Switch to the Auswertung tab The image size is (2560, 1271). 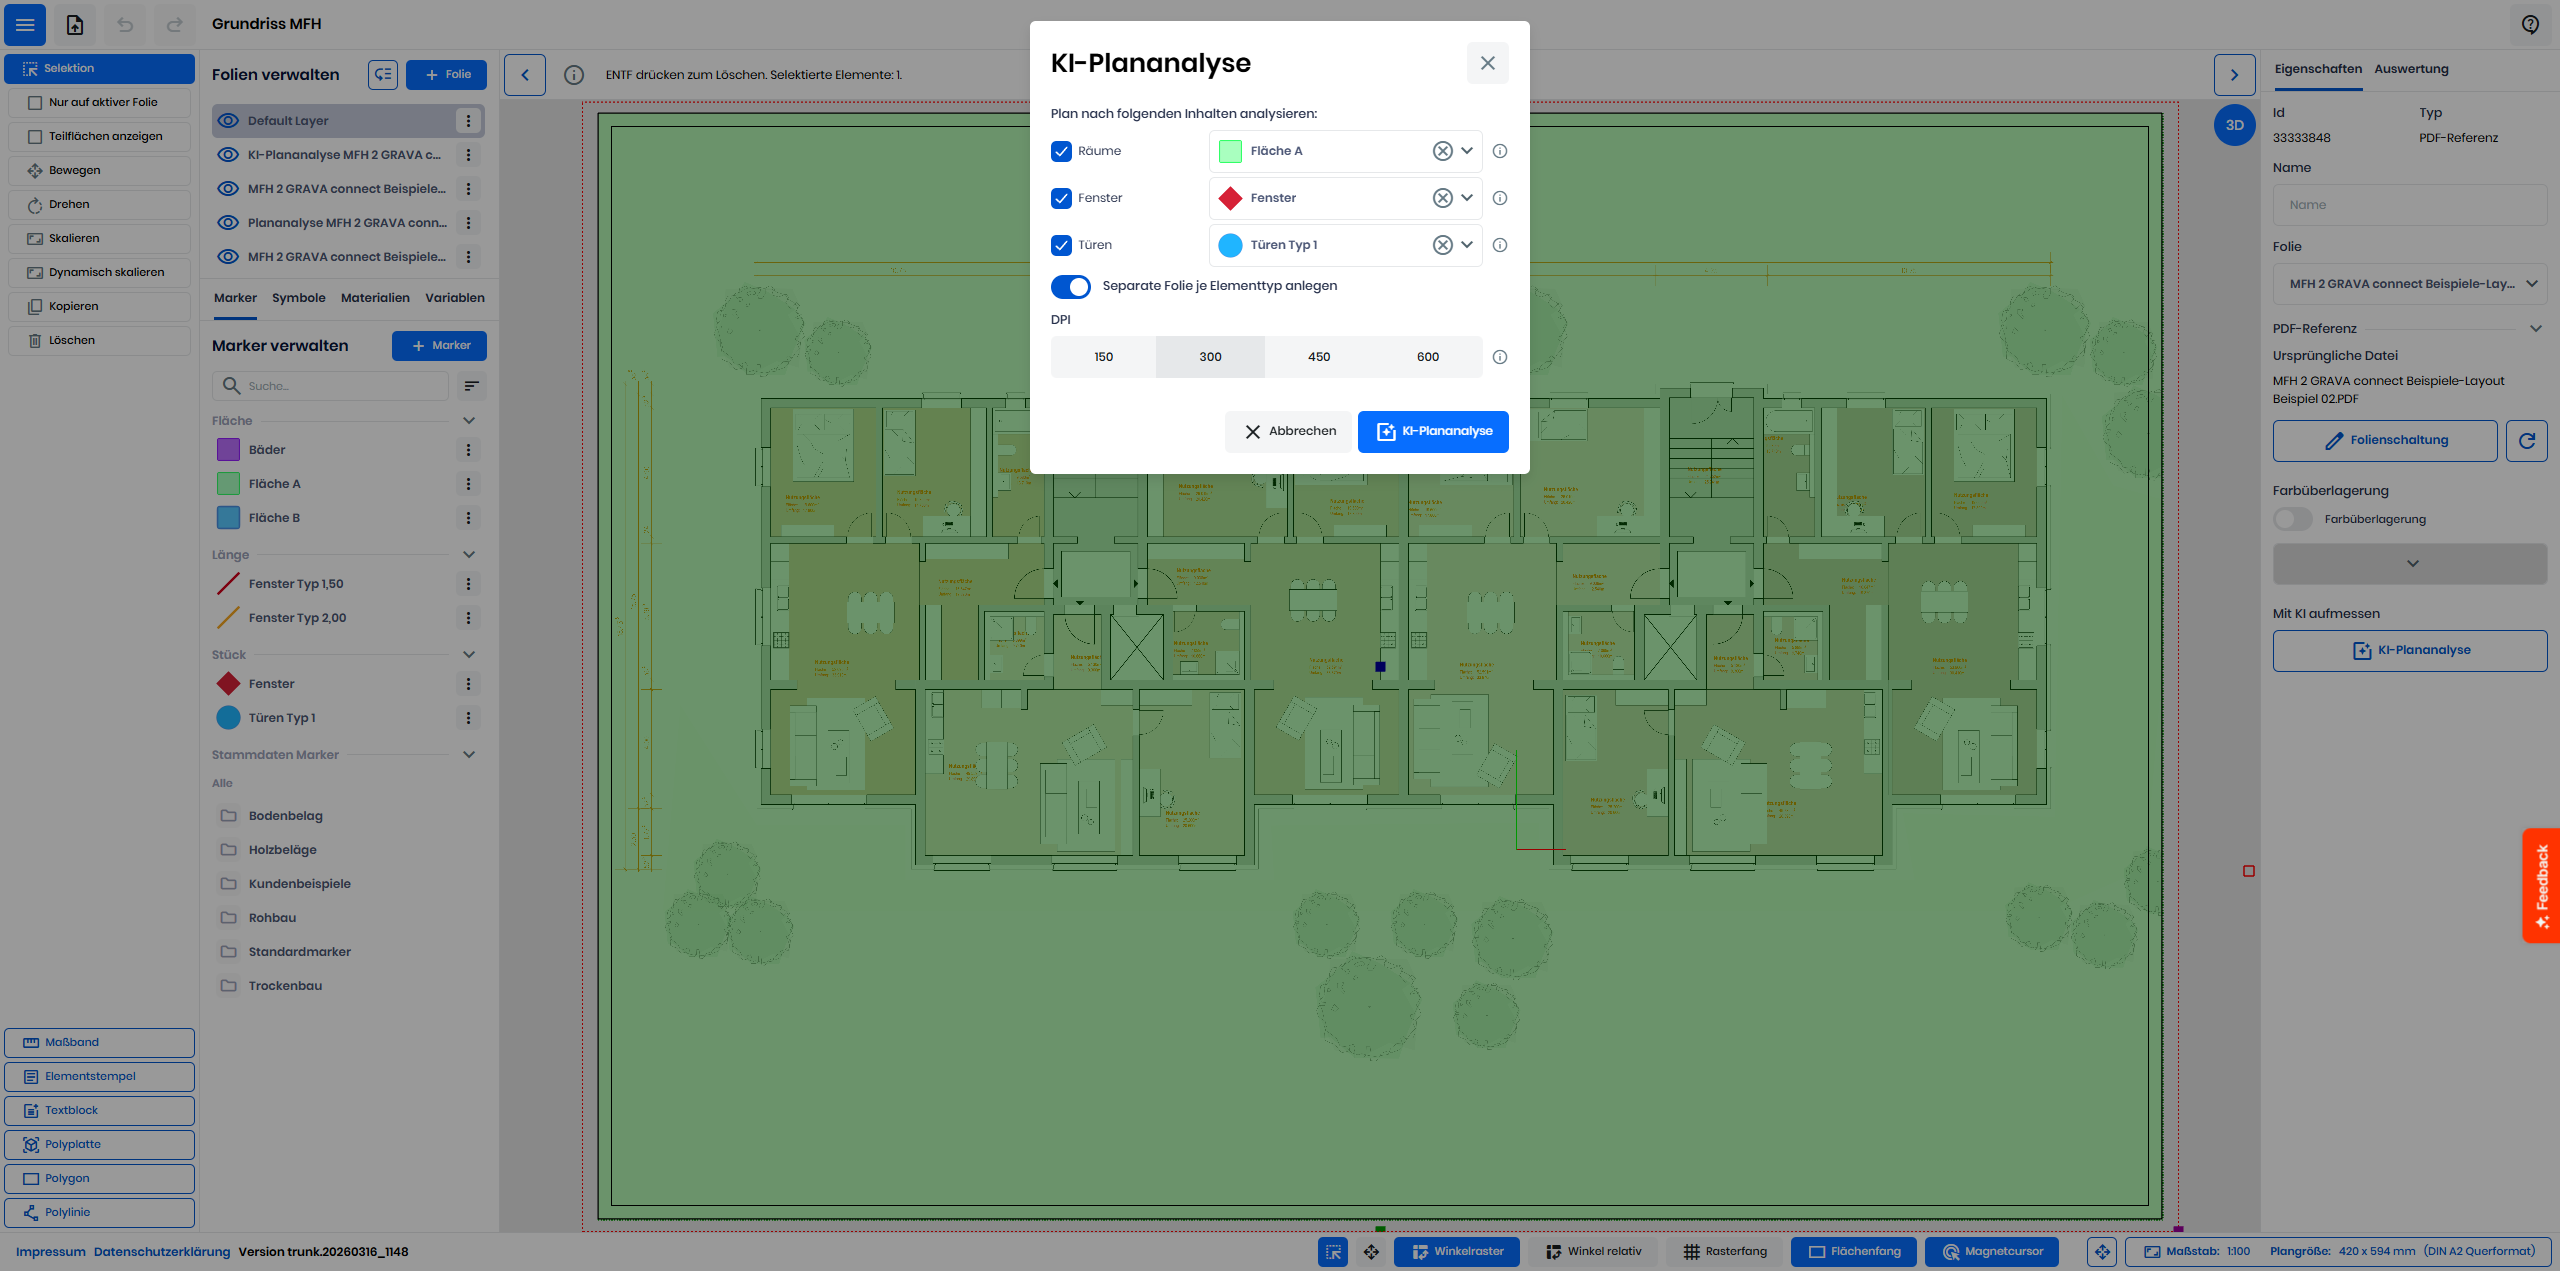(2411, 69)
